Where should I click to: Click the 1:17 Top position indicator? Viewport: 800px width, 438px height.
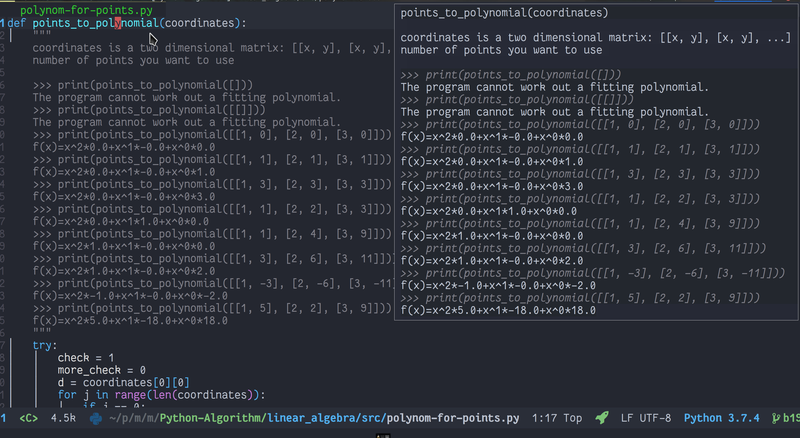[x=557, y=418]
